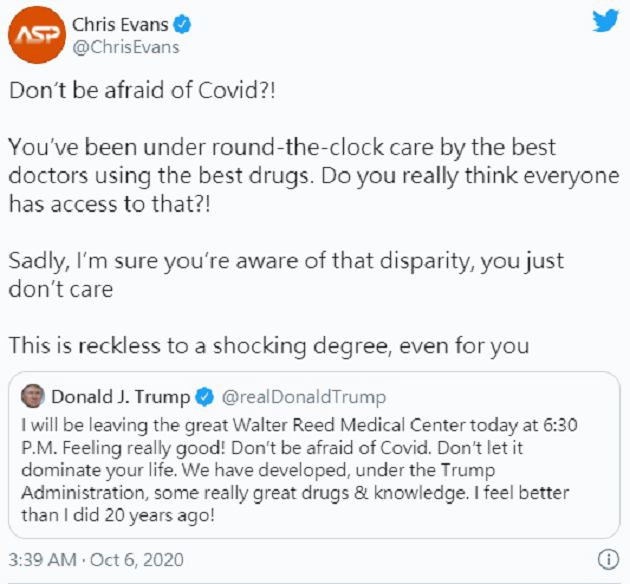Viewport: 630px width, 584px height.
Task: Click the quoted "Feeling really good!" line
Action: click(x=272, y=448)
